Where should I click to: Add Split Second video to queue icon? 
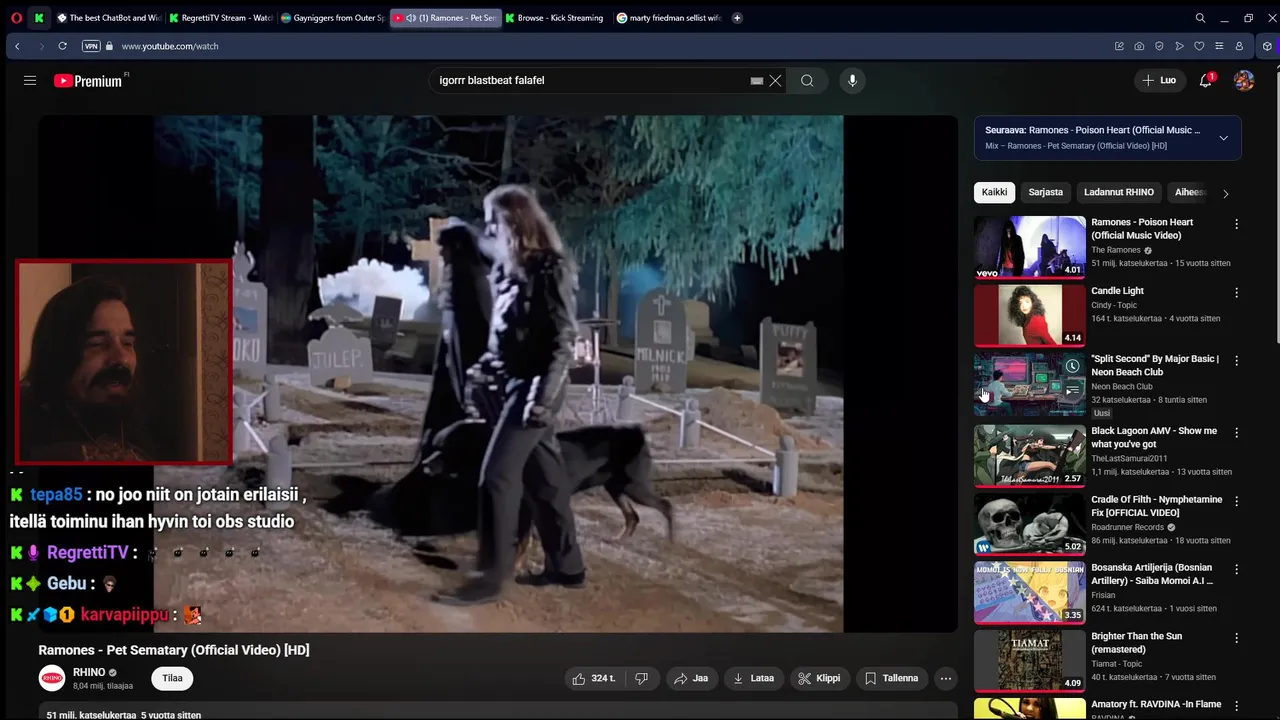1072,390
